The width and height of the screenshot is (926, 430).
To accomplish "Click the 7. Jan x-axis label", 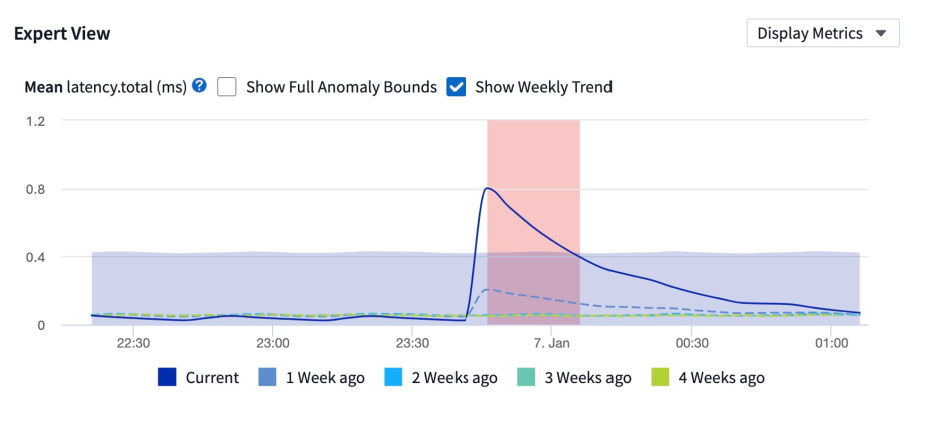I will [550, 343].
